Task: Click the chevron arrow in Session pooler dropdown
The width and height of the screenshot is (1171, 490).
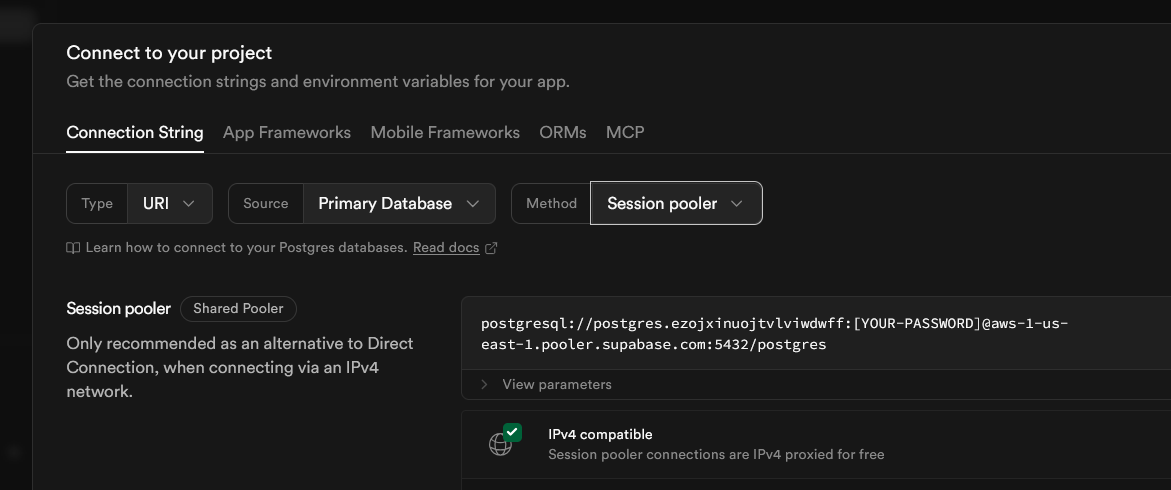Action: [x=737, y=203]
